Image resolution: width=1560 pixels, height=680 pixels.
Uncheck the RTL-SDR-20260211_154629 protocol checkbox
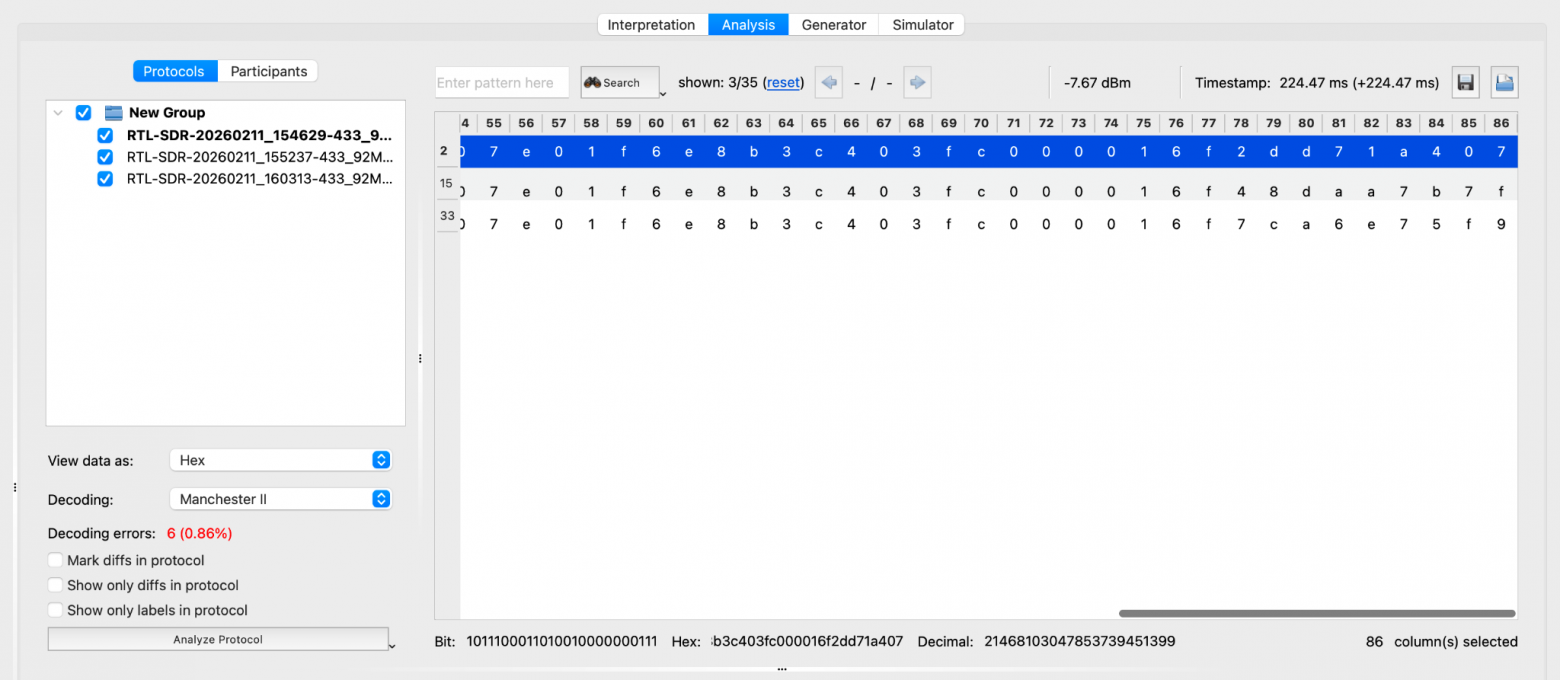click(x=105, y=135)
